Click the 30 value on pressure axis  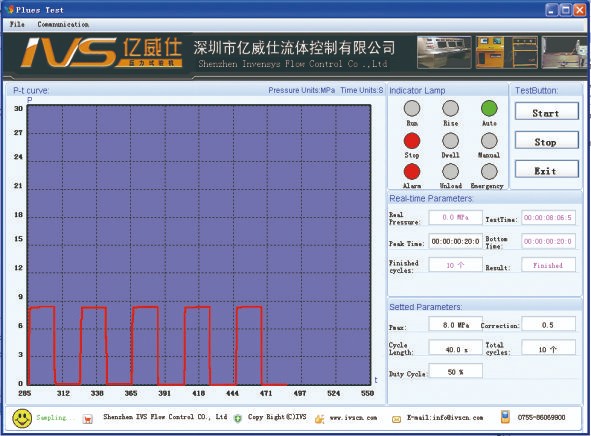18,109
